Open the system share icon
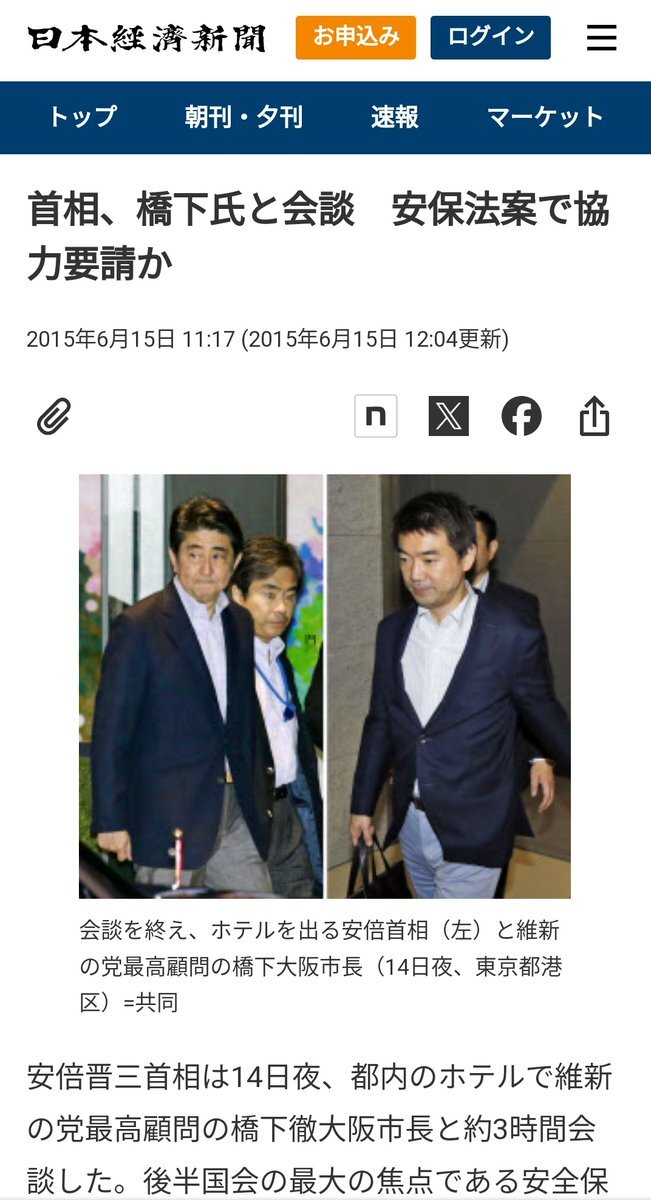The height and width of the screenshot is (1200, 651). pos(594,416)
